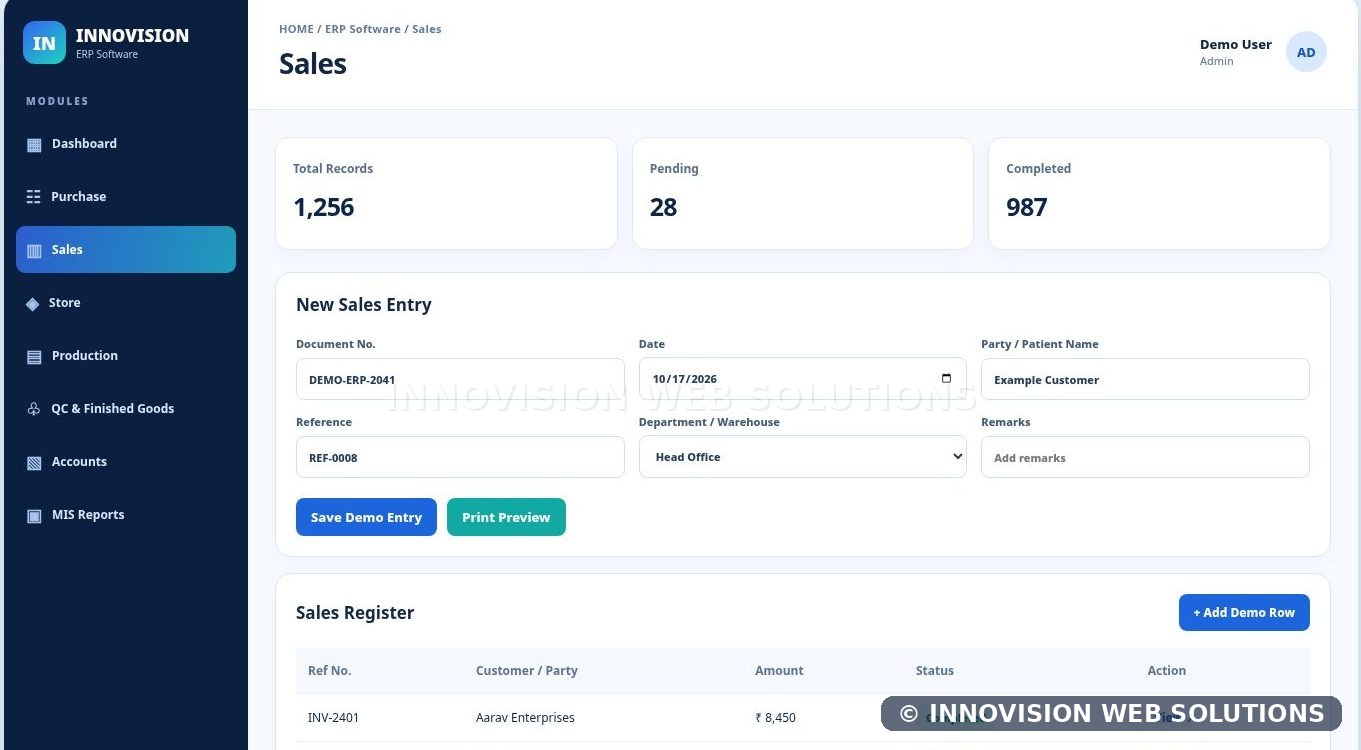Click ERP Software in the breadcrumb
Screen dimensions: 1361x750
363,29
